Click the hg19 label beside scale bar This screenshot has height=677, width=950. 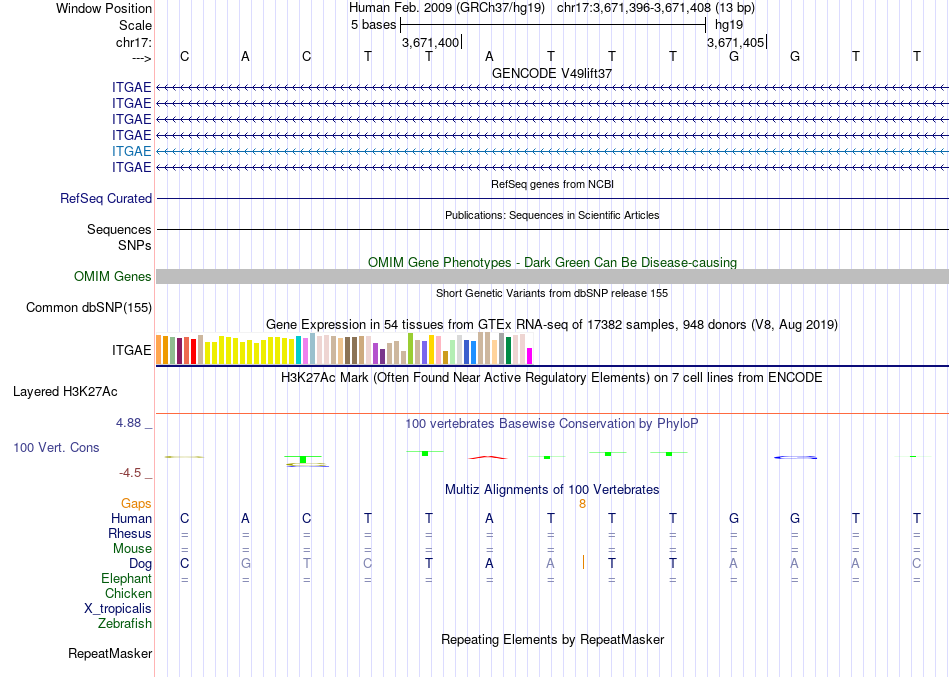click(729, 25)
